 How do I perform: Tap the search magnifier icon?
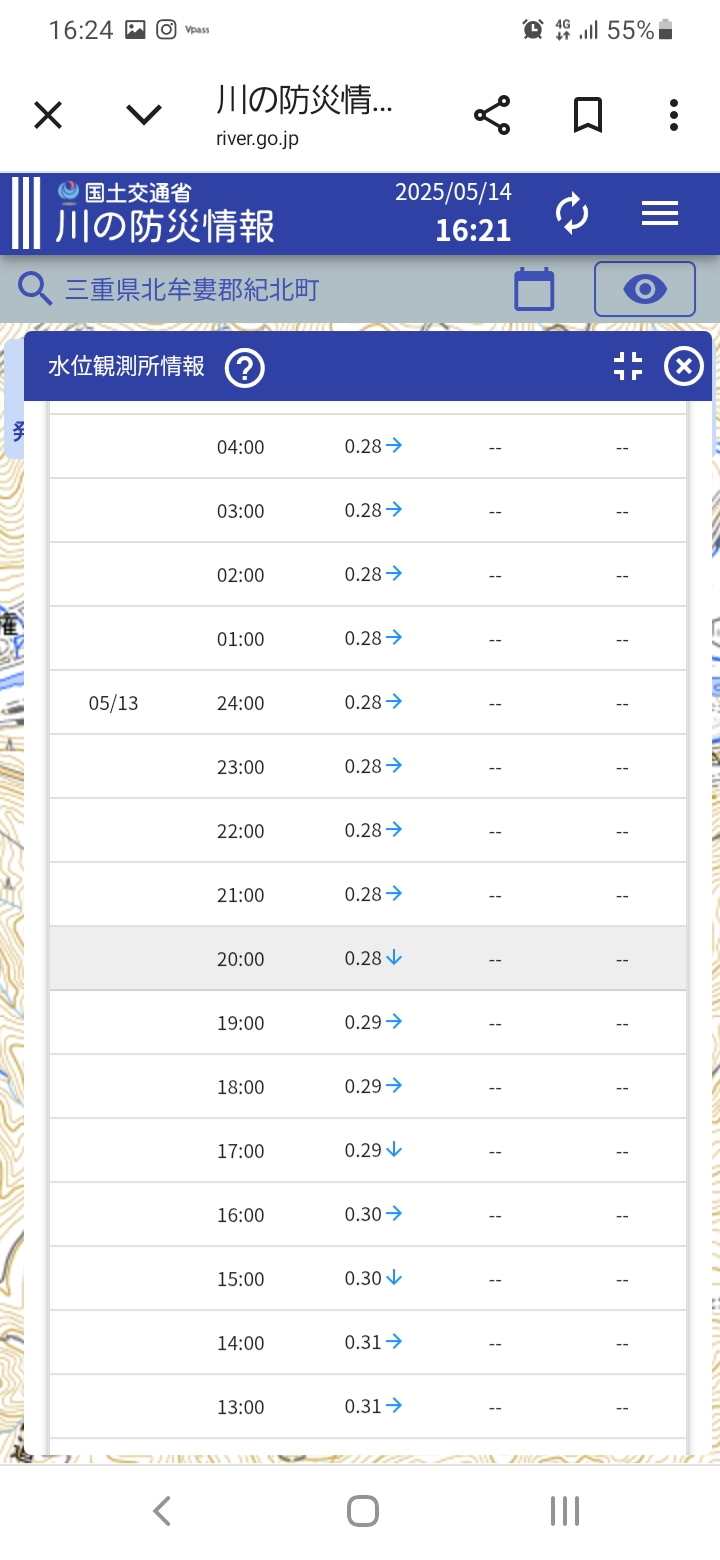(x=36, y=290)
